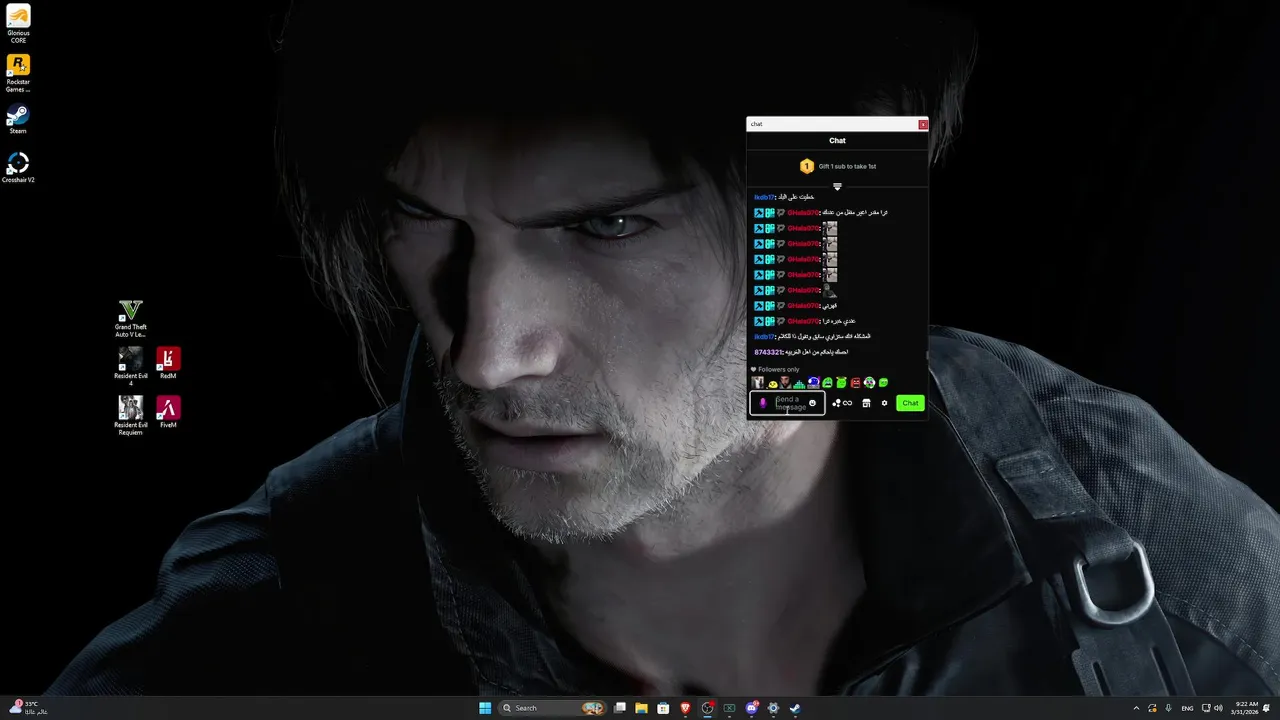This screenshot has height=720, width=1280.
Task: Click the top ikdb17 username in chat
Action: click(x=764, y=197)
